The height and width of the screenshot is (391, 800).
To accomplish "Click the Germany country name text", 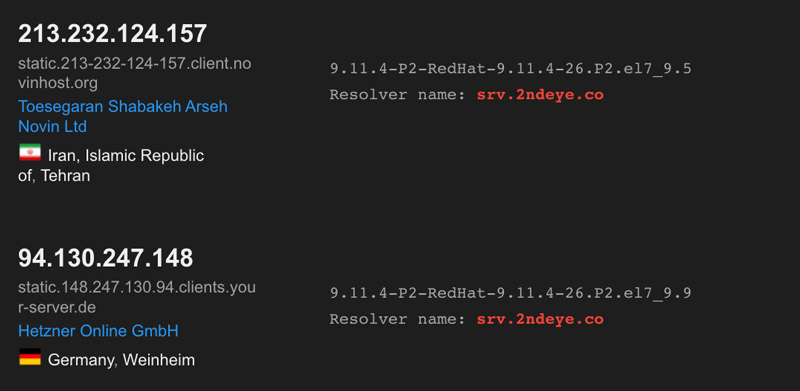I will click(x=83, y=360).
